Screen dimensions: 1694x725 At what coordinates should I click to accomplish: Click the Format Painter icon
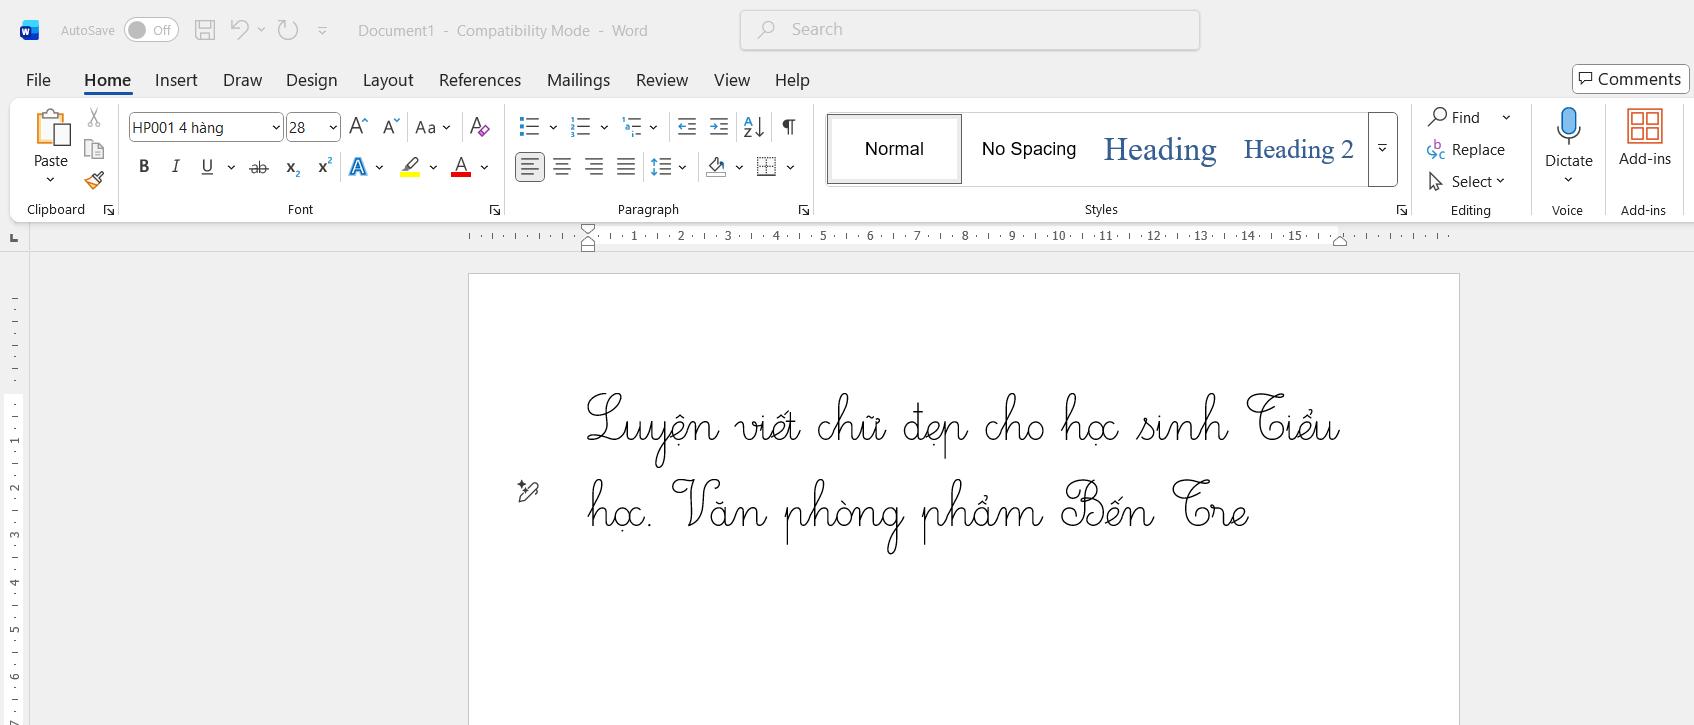pyautogui.click(x=94, y=181)
